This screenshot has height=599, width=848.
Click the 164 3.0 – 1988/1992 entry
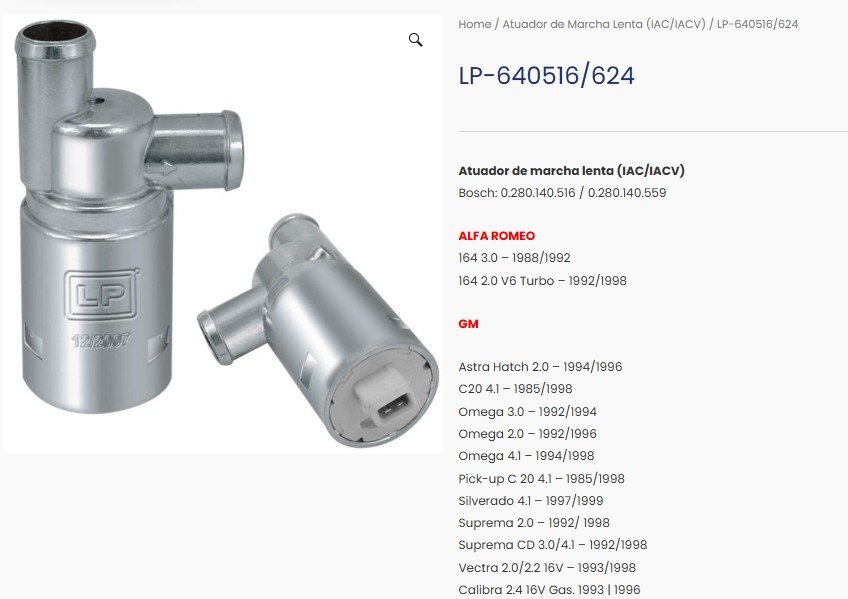[x=514, y=258]
